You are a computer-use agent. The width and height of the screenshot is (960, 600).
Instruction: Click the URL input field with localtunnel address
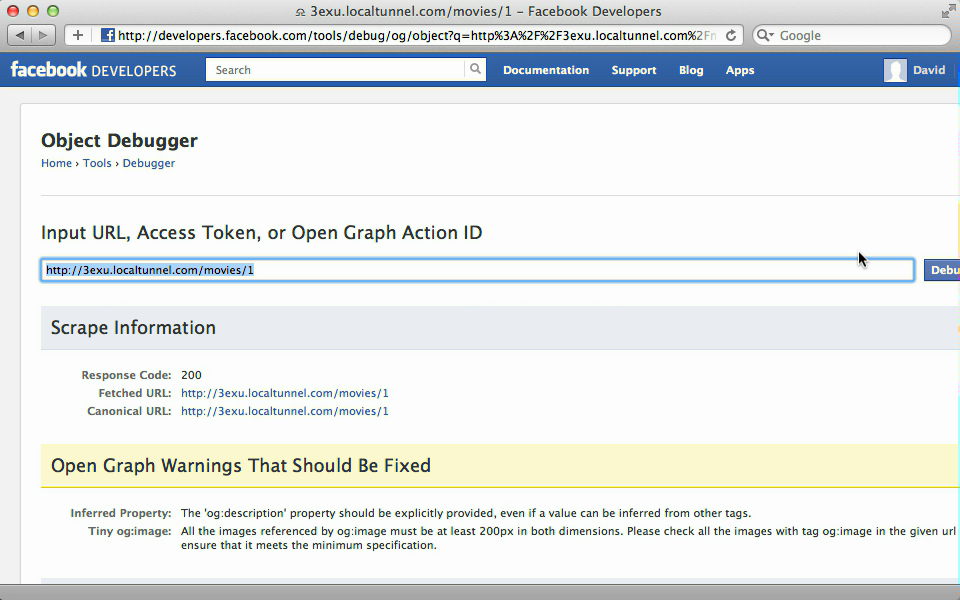pos(478,270)
